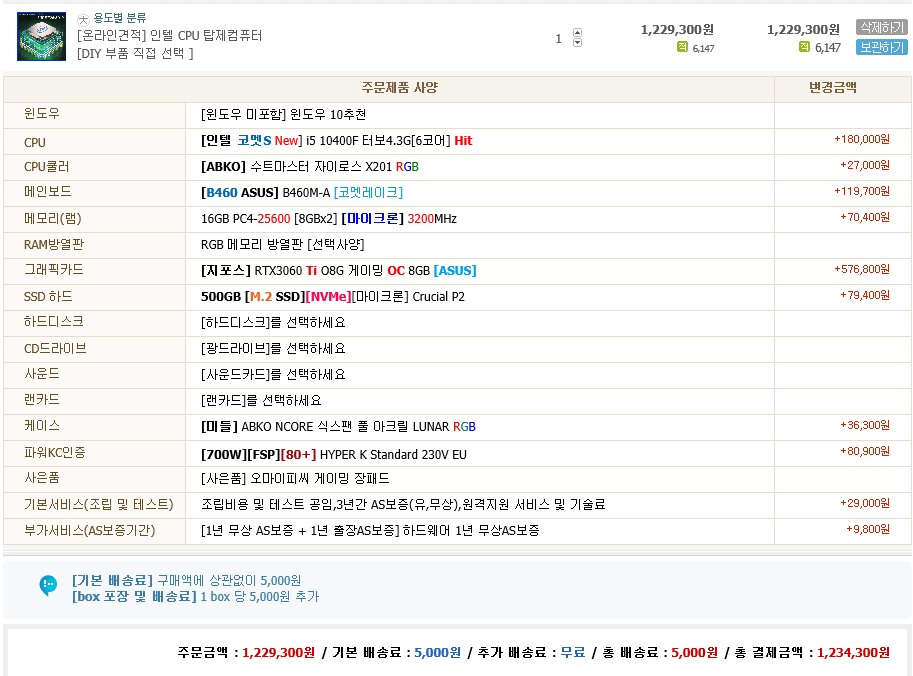The width and height of the screenshot is (913, 676).
Task: Click the 주문제품 사양 column header
Action: (x=399, y=88)
